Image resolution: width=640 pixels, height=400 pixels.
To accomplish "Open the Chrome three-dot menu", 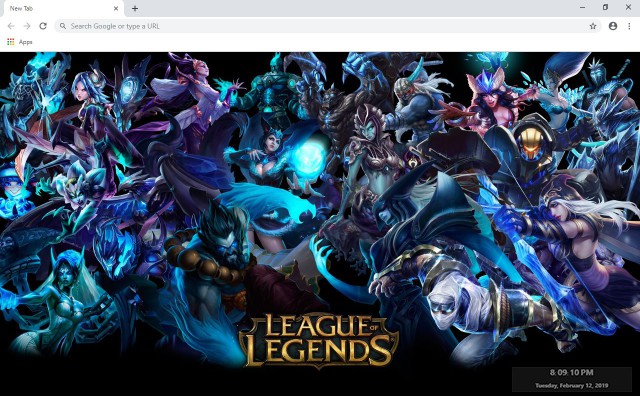I will pyautogui.click(x=629, y=26).
